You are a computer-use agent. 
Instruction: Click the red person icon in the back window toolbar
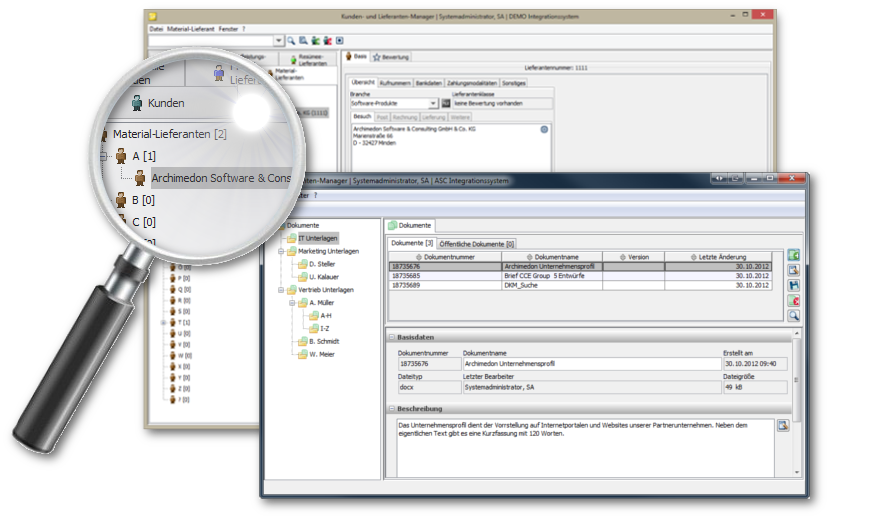(x=327, y=41)
